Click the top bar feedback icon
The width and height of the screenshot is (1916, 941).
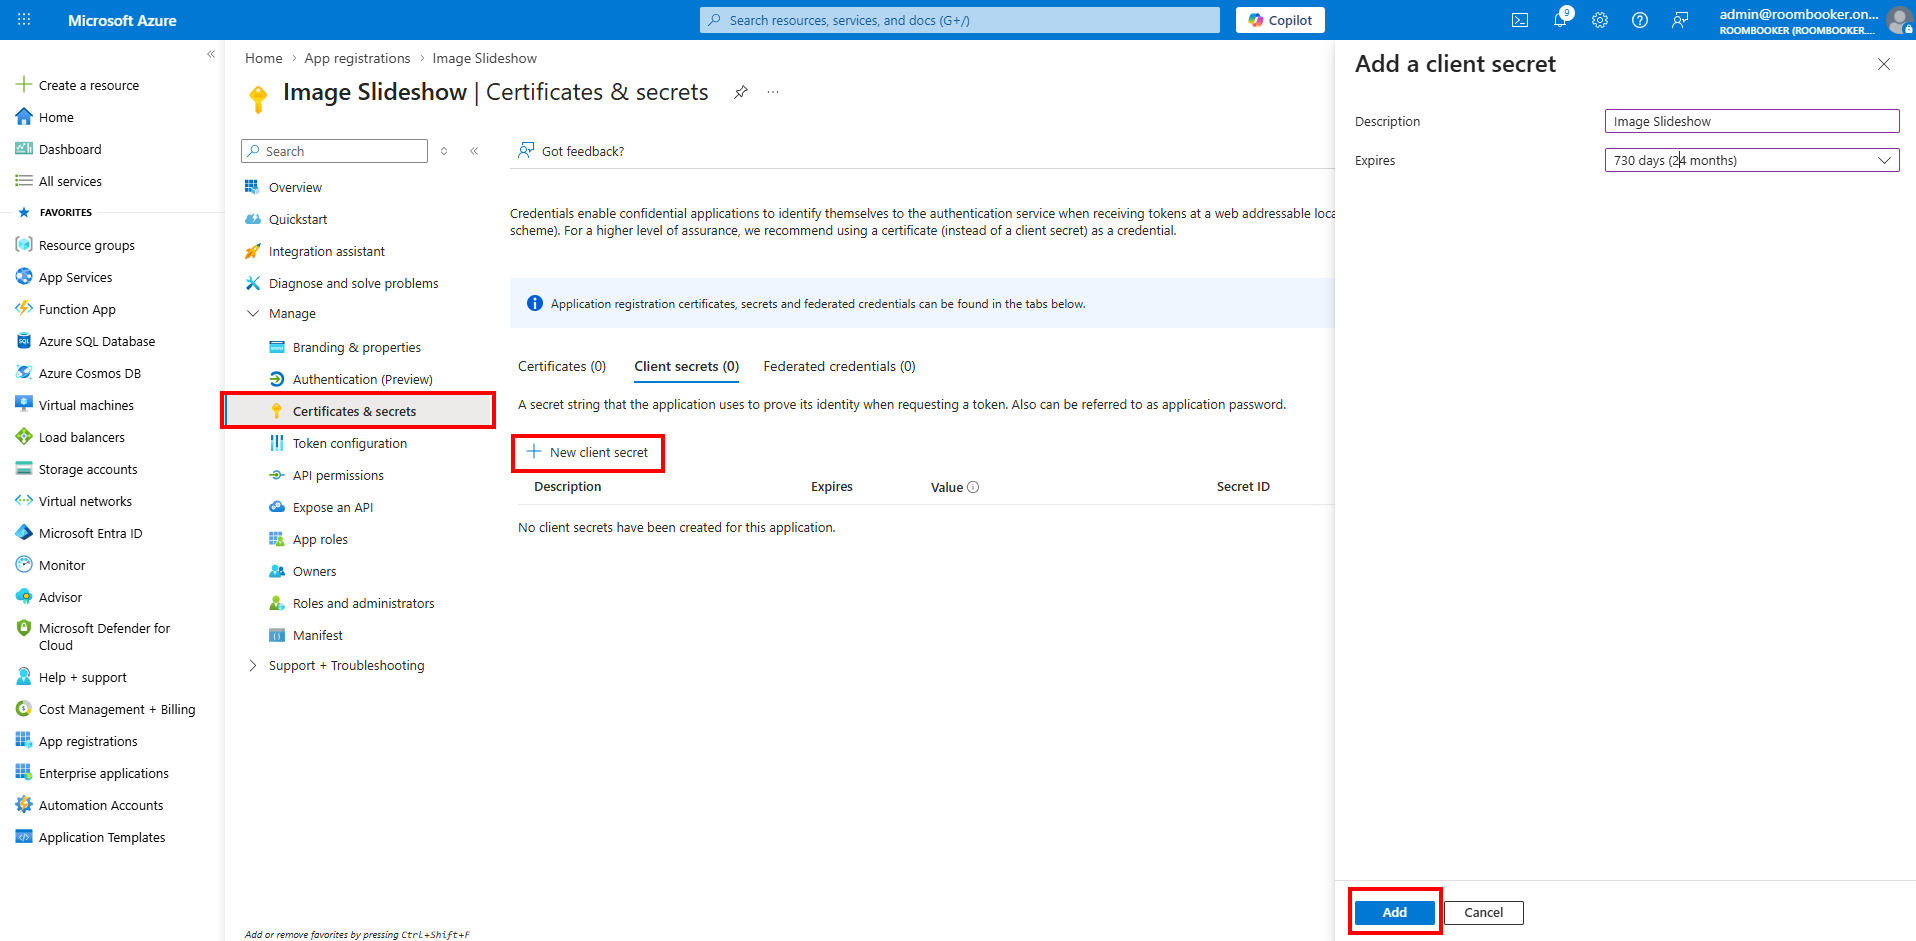1680,20
